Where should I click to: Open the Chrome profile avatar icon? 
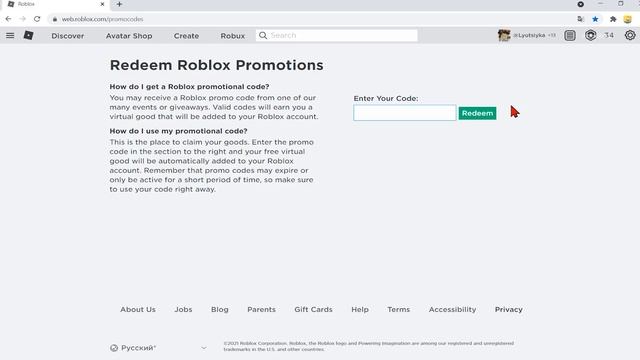pyautogui.click(x=628, y=19)
